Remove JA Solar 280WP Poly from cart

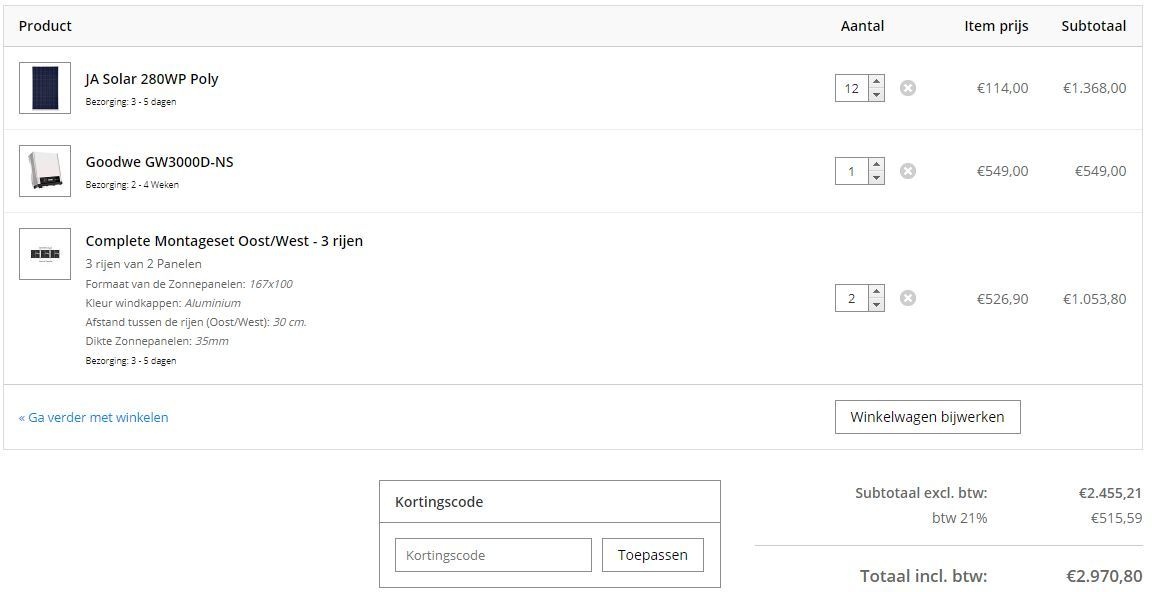907,88
